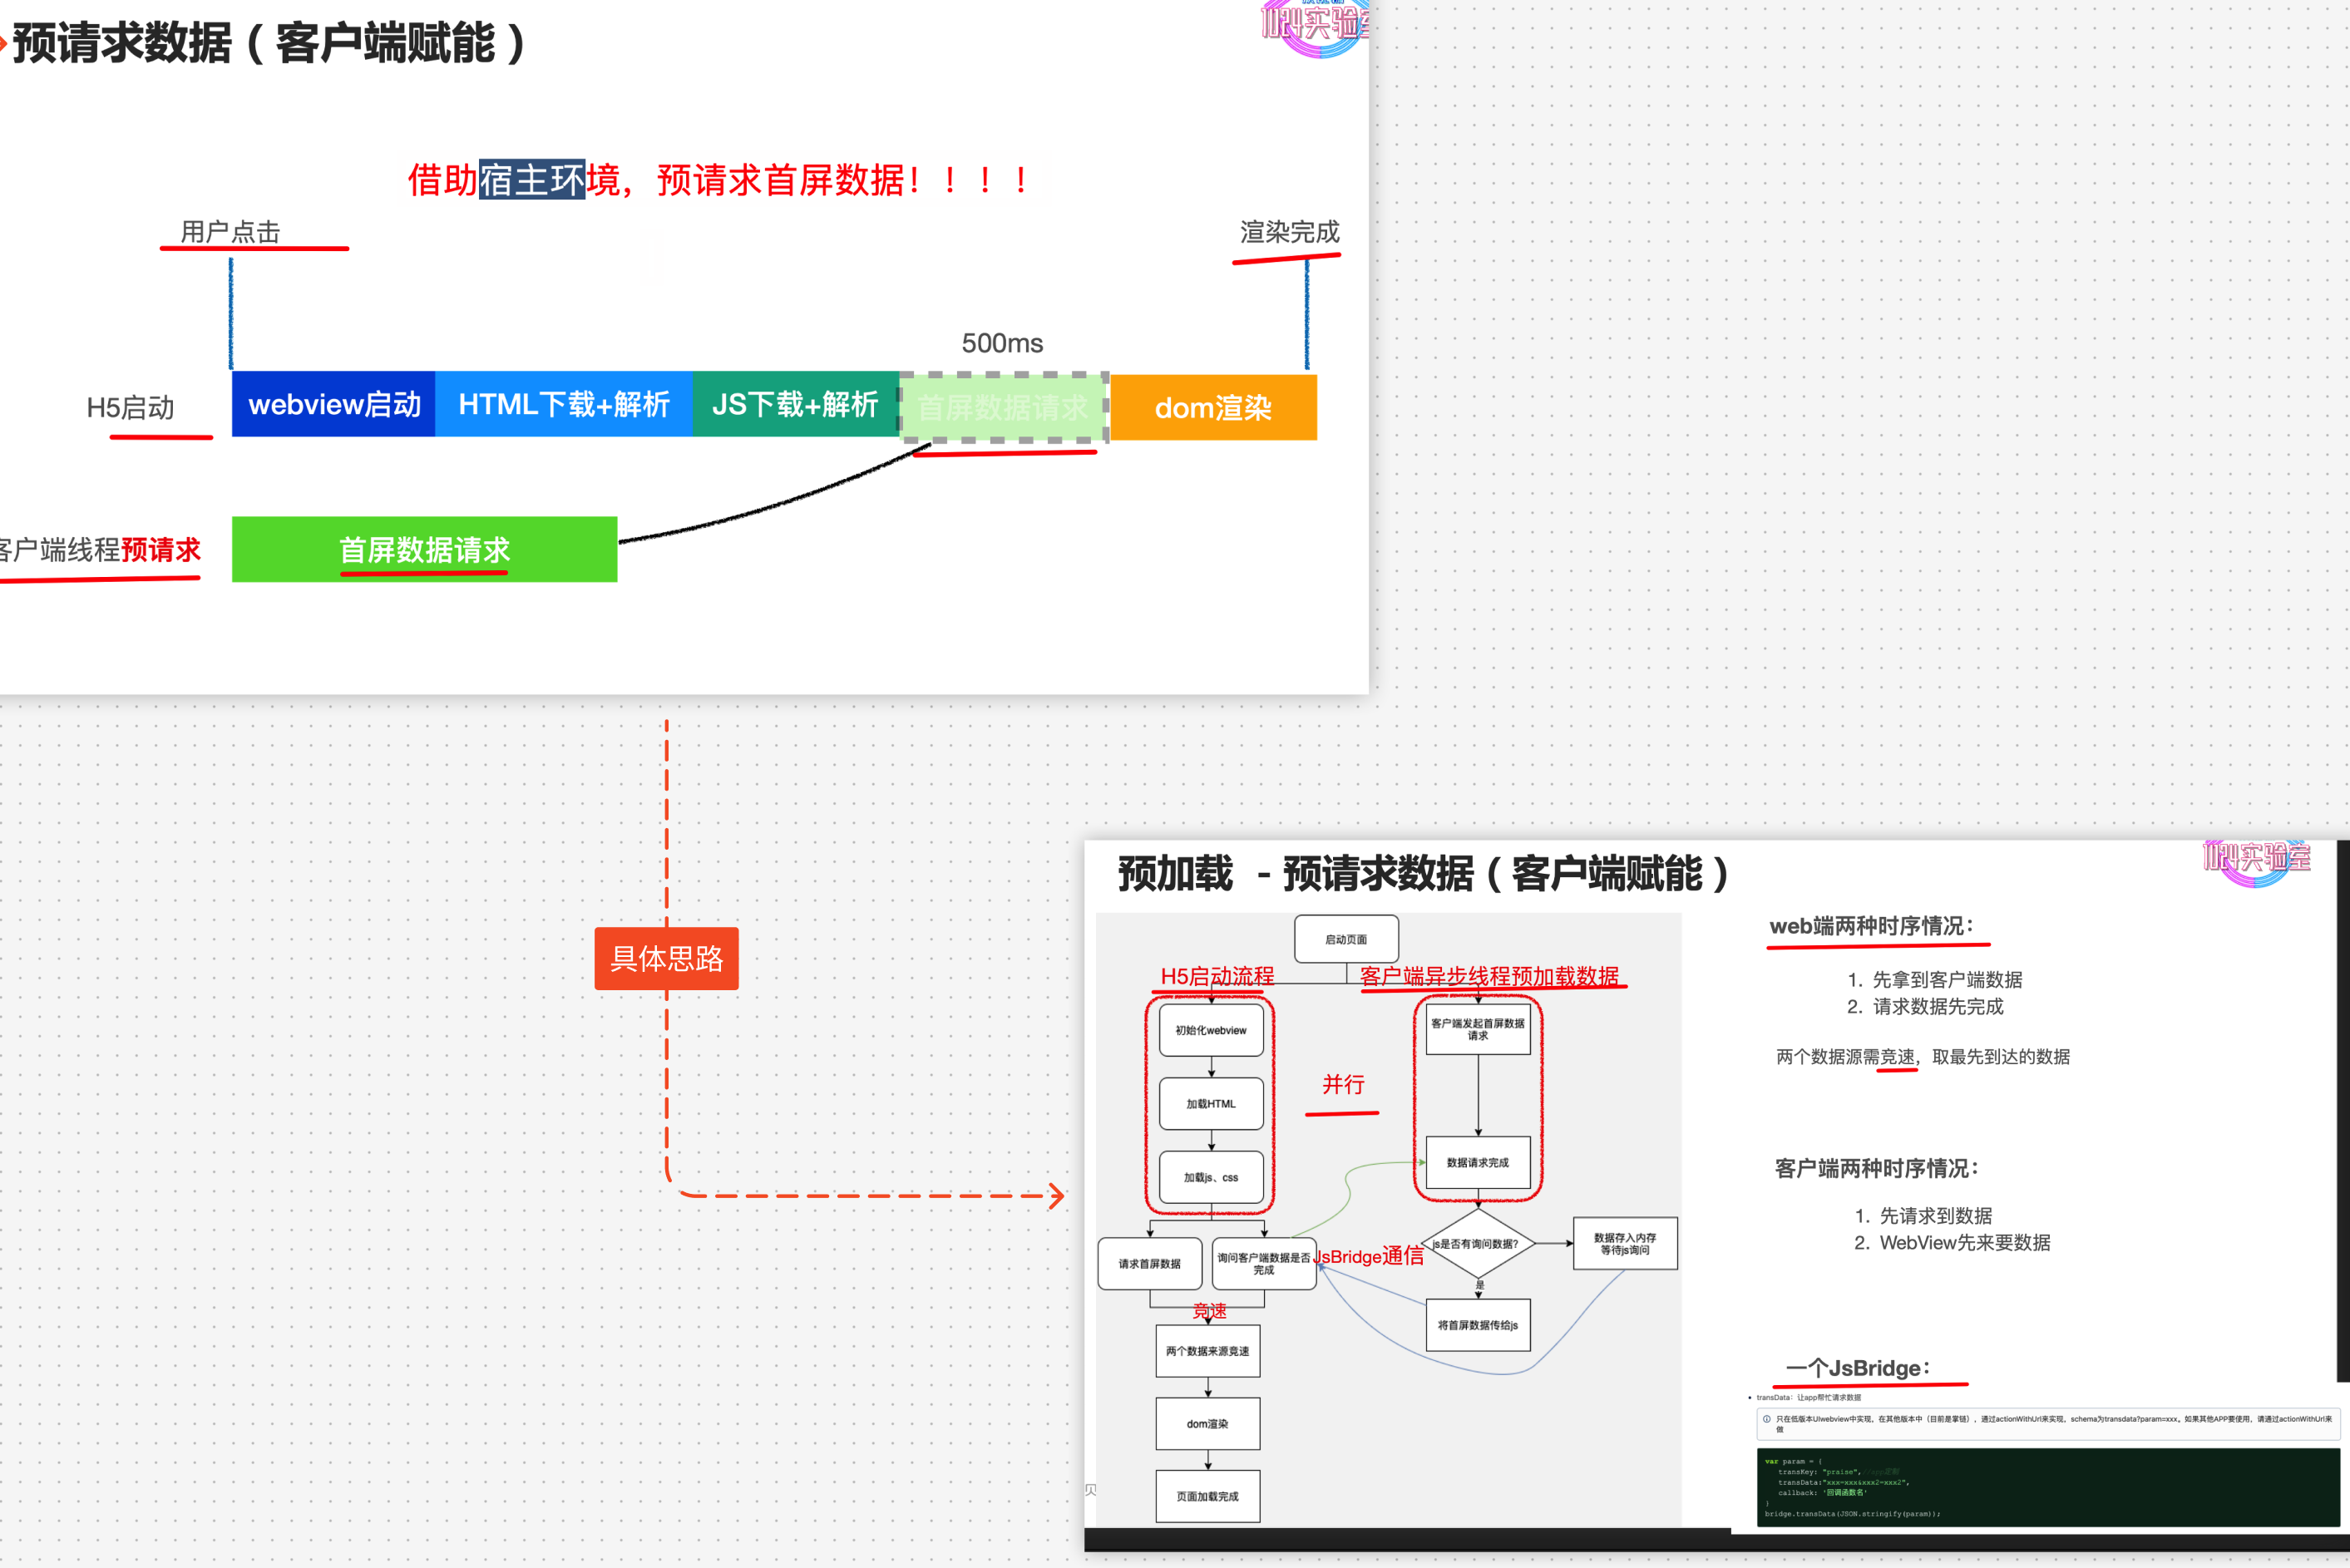
Task: Click the red '客户端异步线程预加载数据' label
Action: click(x=1489, y=976)
